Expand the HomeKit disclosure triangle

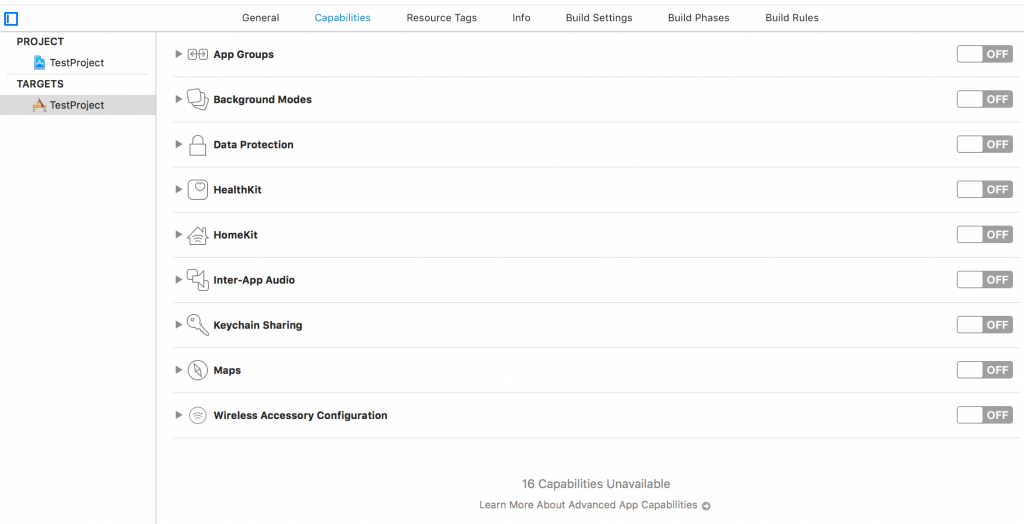178,235
